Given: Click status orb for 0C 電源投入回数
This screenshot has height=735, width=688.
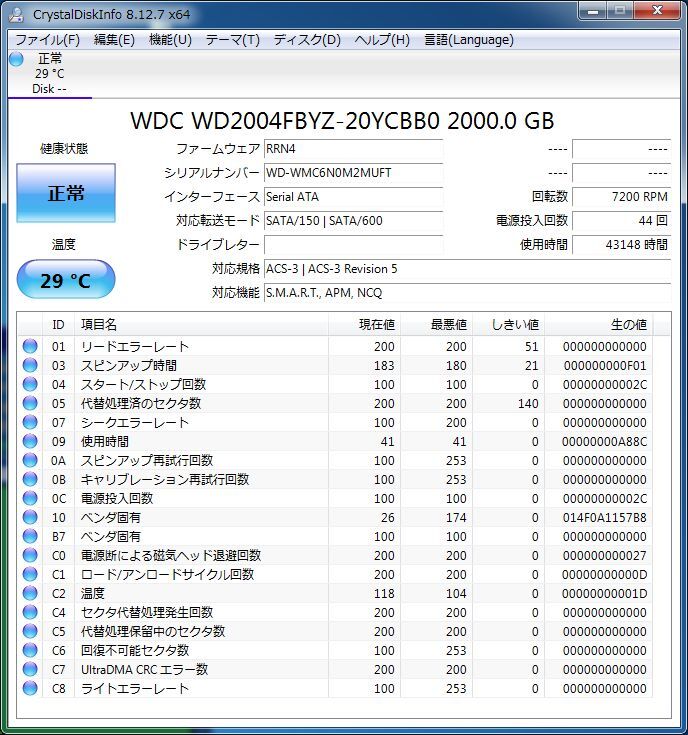Looking at the screenshot, I should (30, 498).
